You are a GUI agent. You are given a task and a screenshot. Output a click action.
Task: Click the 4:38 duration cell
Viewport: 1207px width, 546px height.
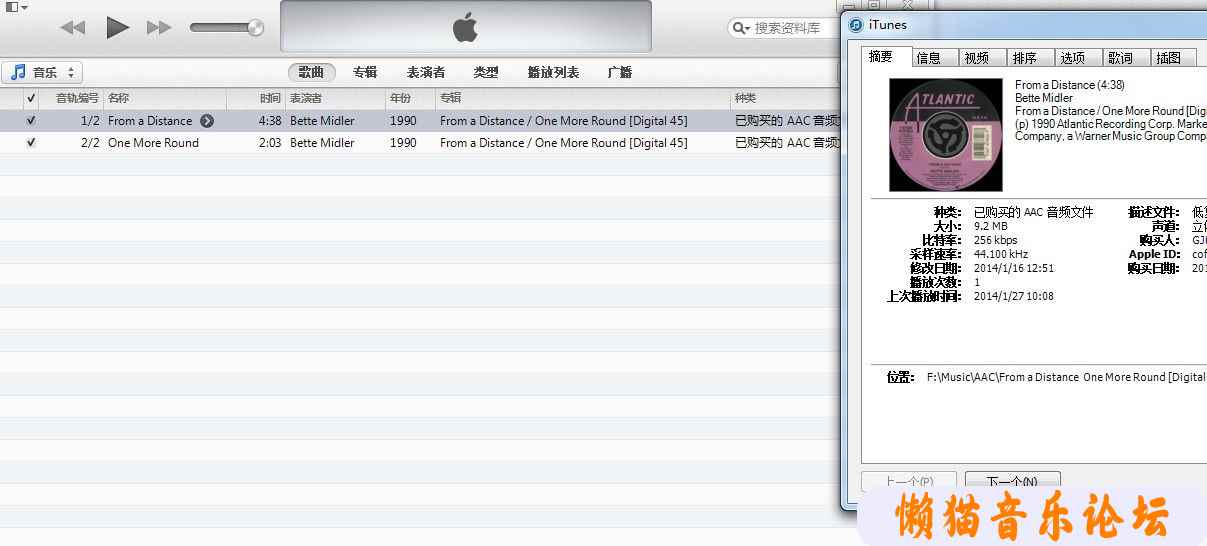click(270, 121)
